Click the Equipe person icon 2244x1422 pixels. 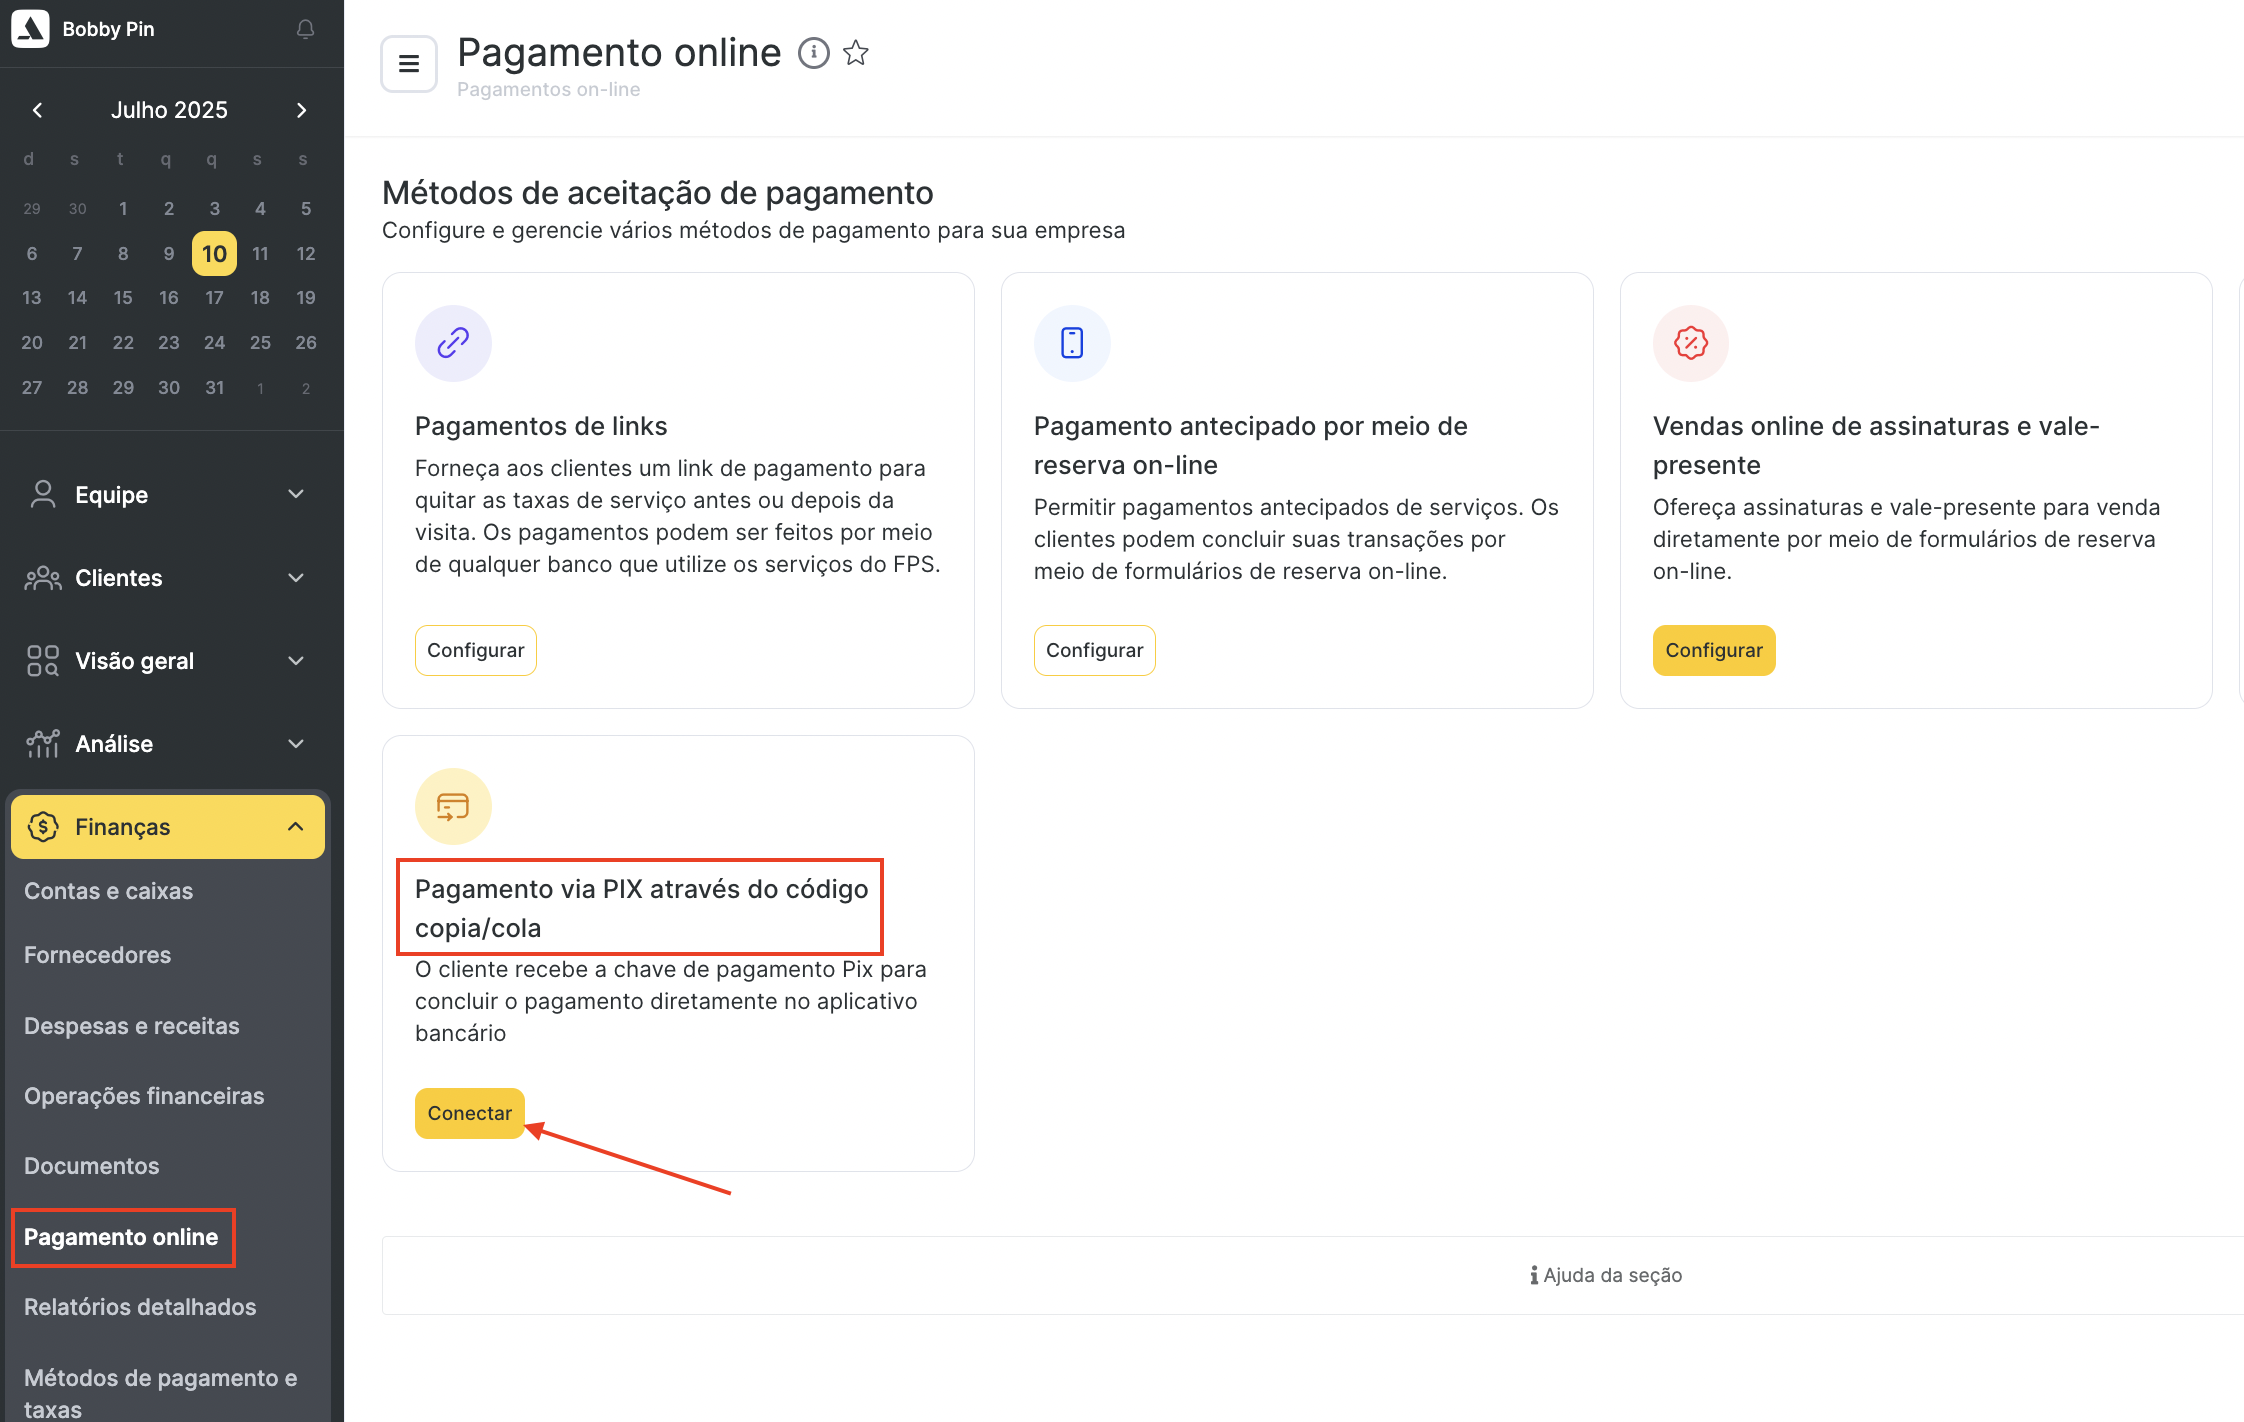(x=43, y=494)
